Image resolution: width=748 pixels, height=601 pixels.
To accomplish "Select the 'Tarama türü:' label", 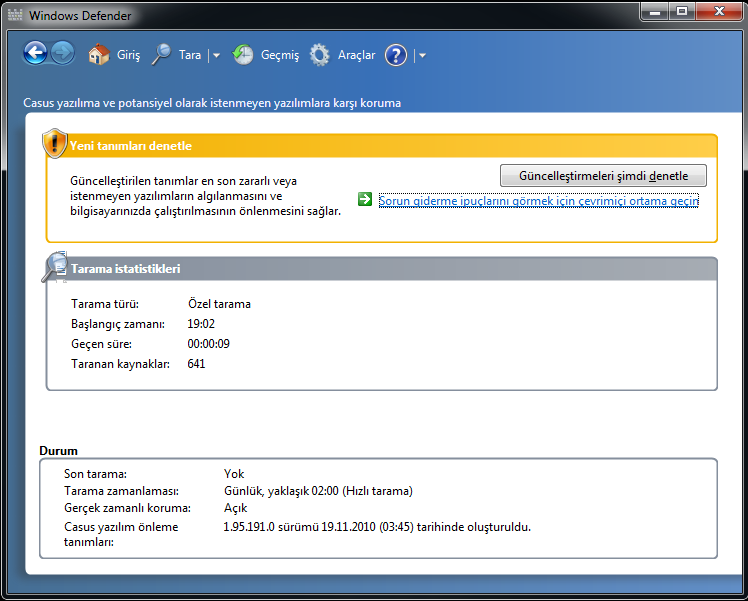I will click(105, 304).
